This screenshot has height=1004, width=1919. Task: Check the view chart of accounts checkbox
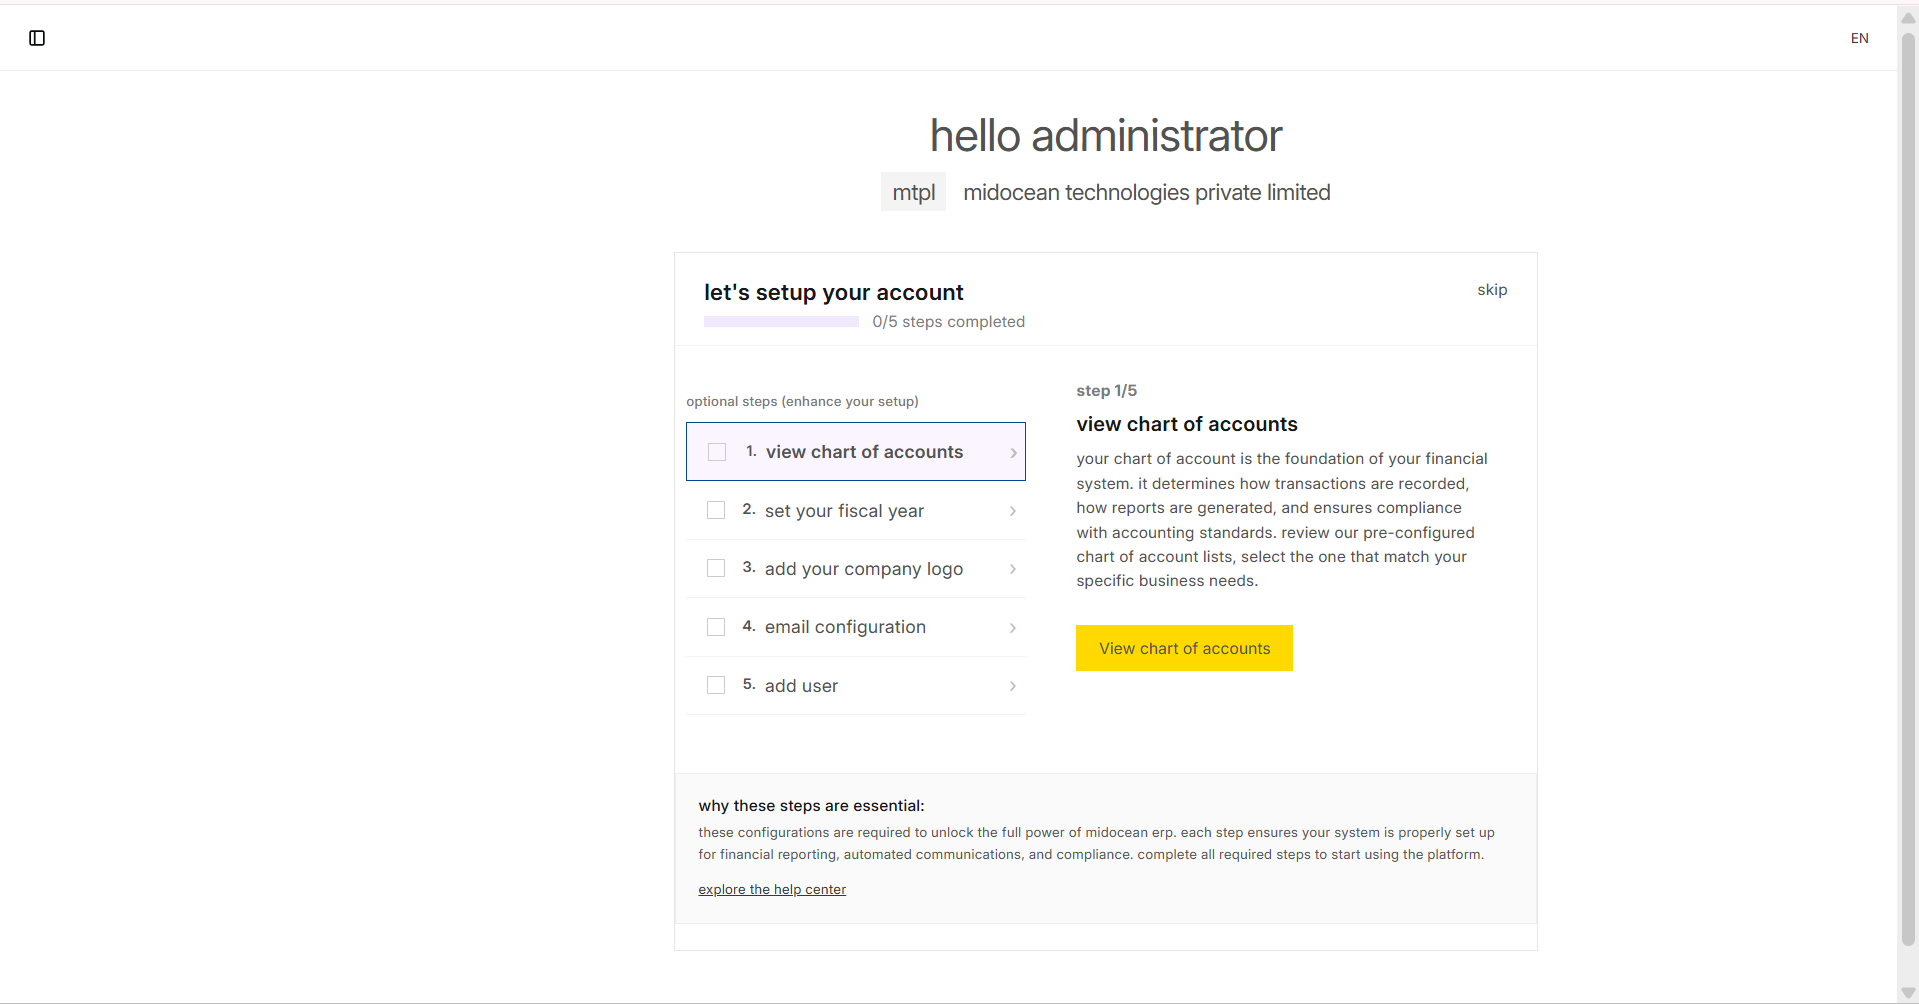pyautogui.click(x=717, y=452)
